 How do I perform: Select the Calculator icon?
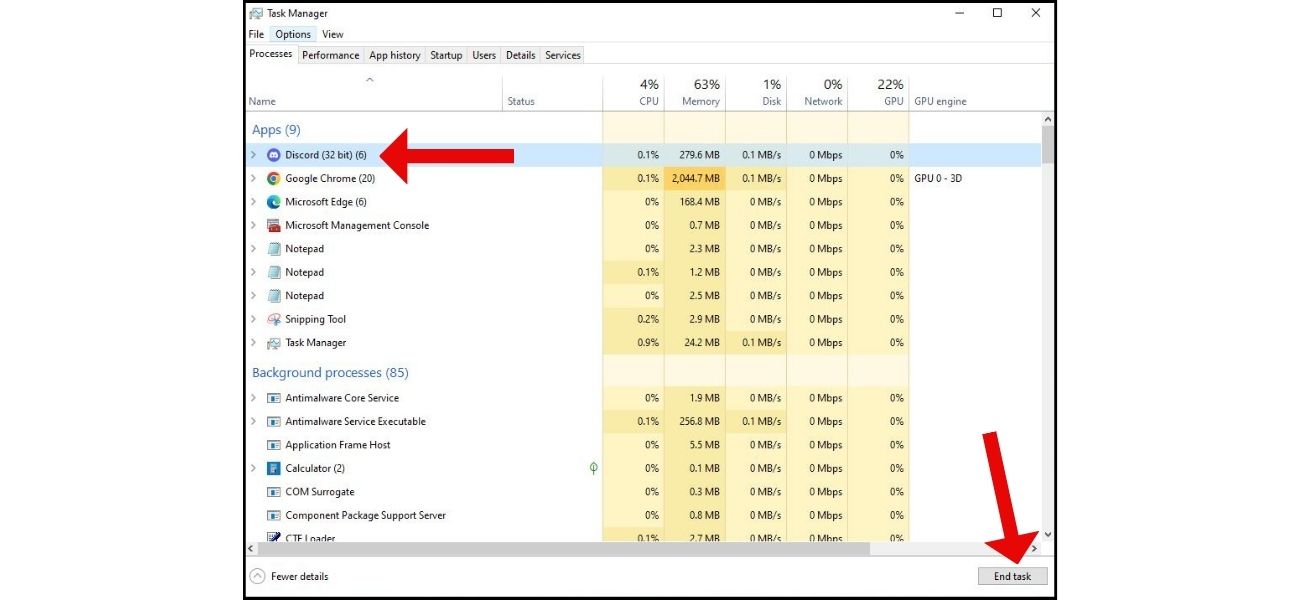(273, 468)
